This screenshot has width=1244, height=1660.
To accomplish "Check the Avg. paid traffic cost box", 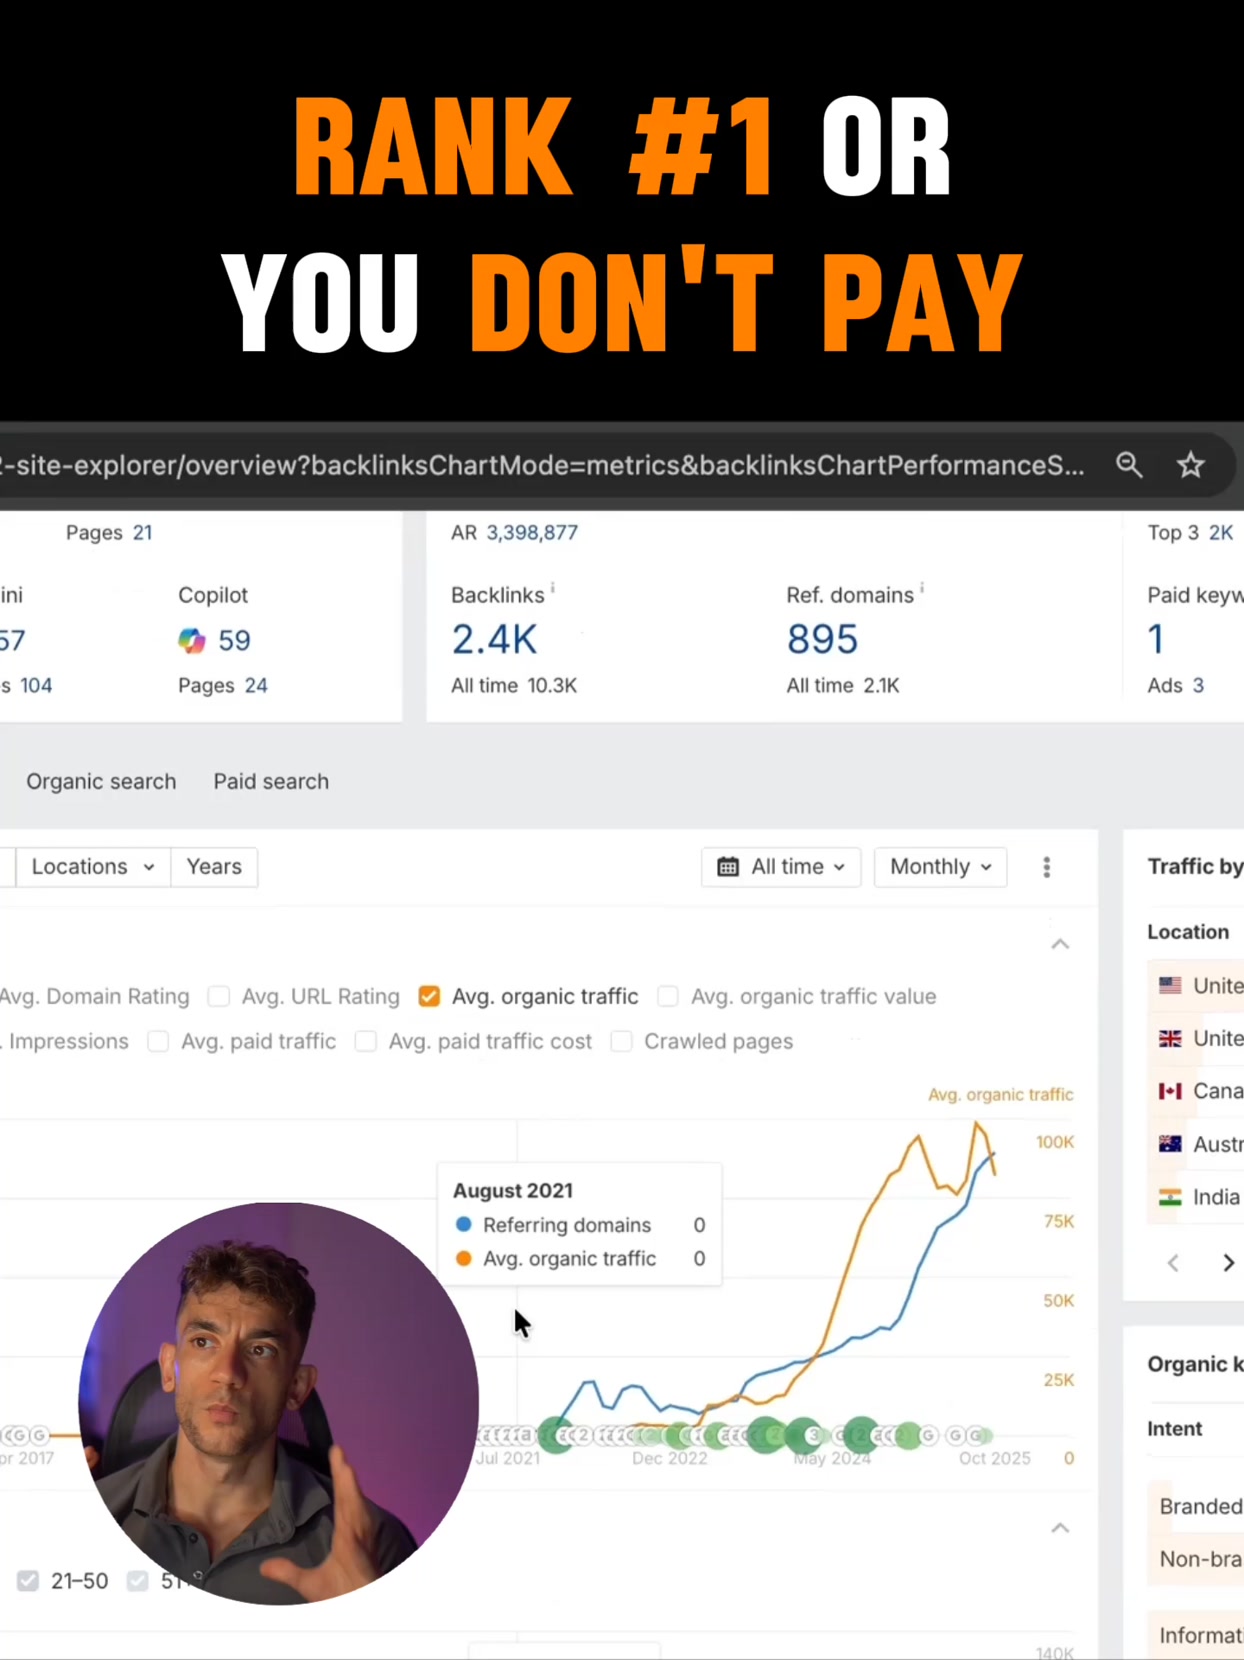I will [x=366, y=1041].
